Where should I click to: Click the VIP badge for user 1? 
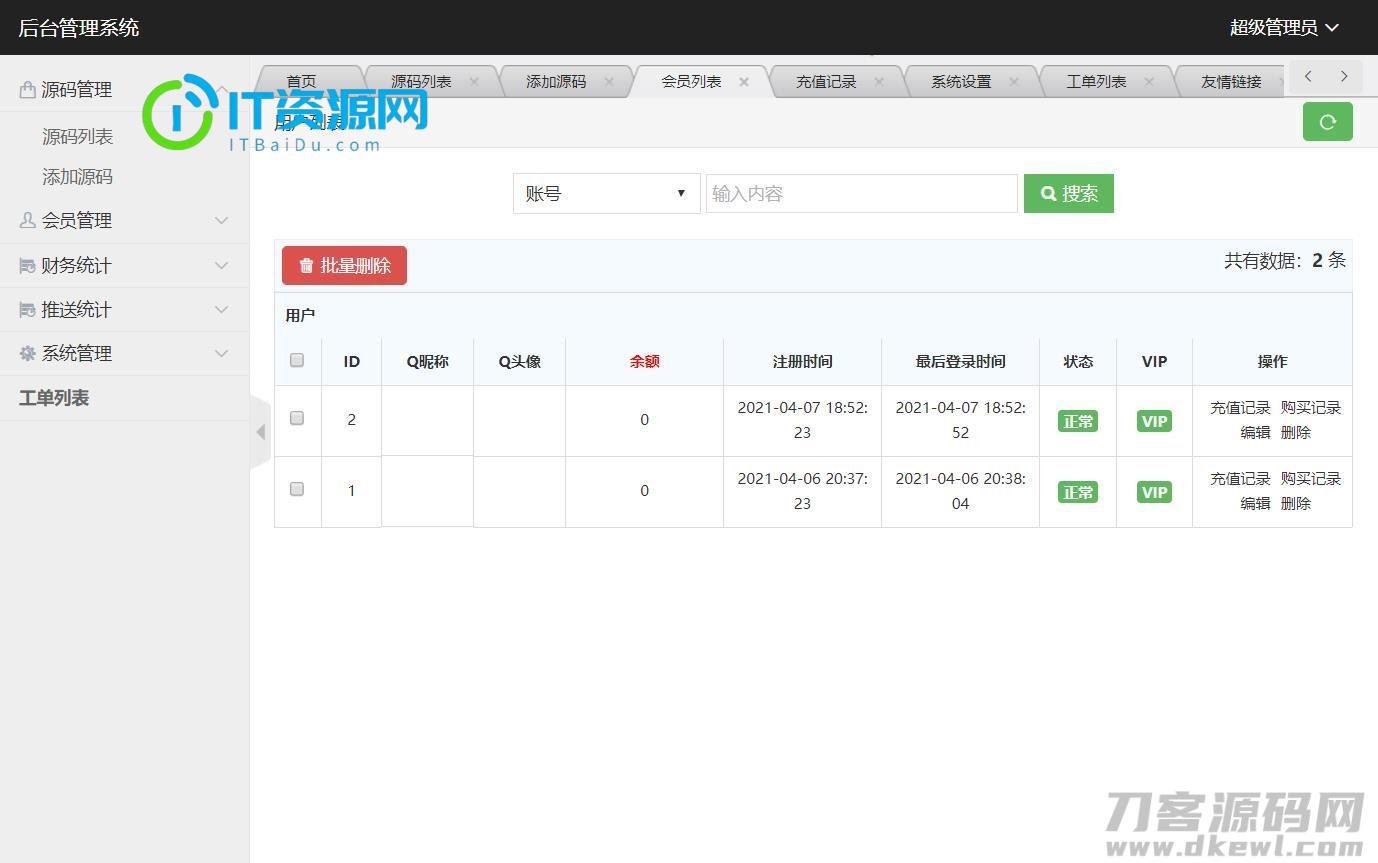click(x=1154, y=492)
